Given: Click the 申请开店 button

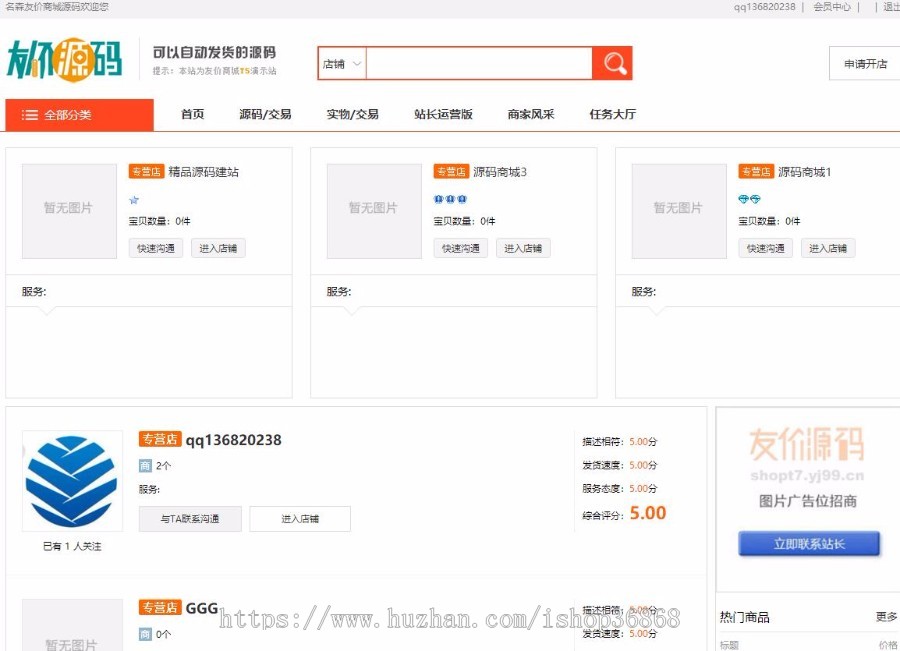Looking at the screenshot, I should tap(865, 64).
